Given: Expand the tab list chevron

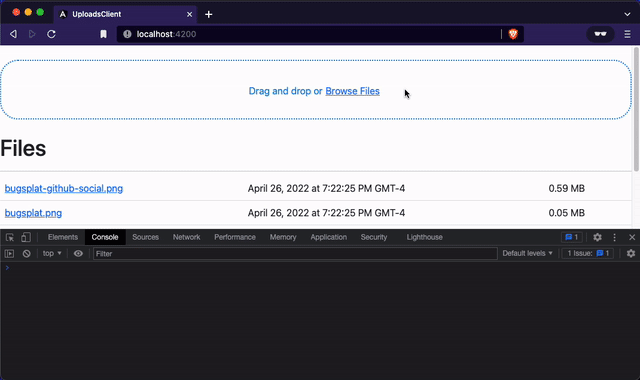Looking at the screenshot, I should coord(627,14).
